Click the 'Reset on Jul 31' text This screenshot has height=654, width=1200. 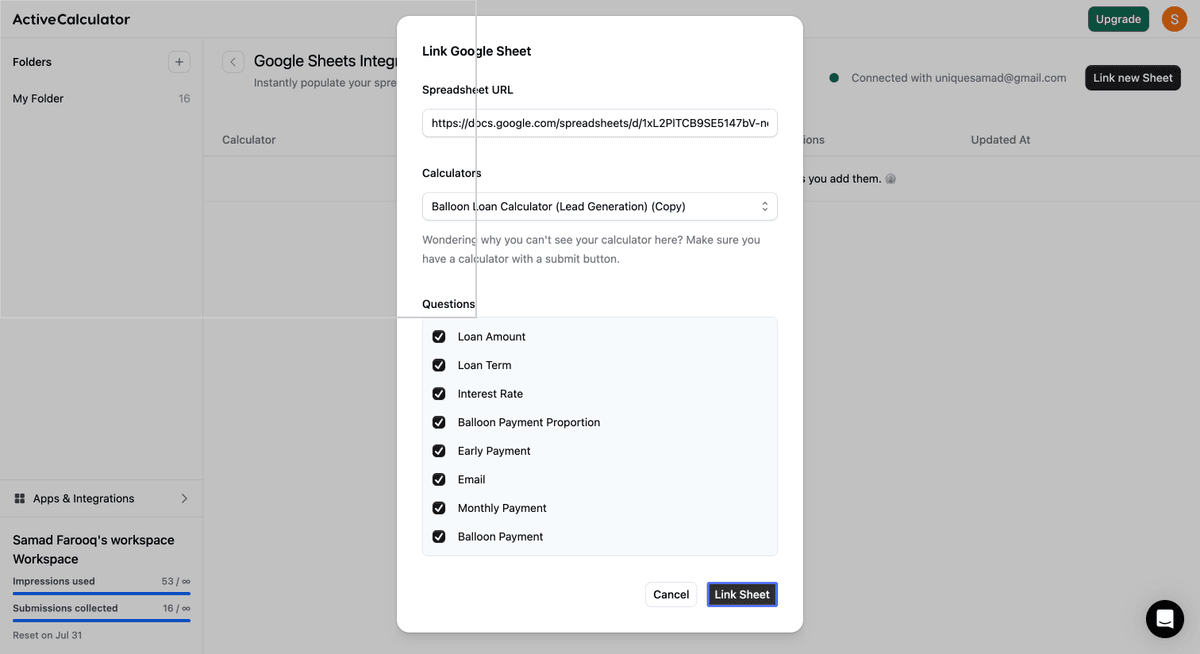(46, 635)
